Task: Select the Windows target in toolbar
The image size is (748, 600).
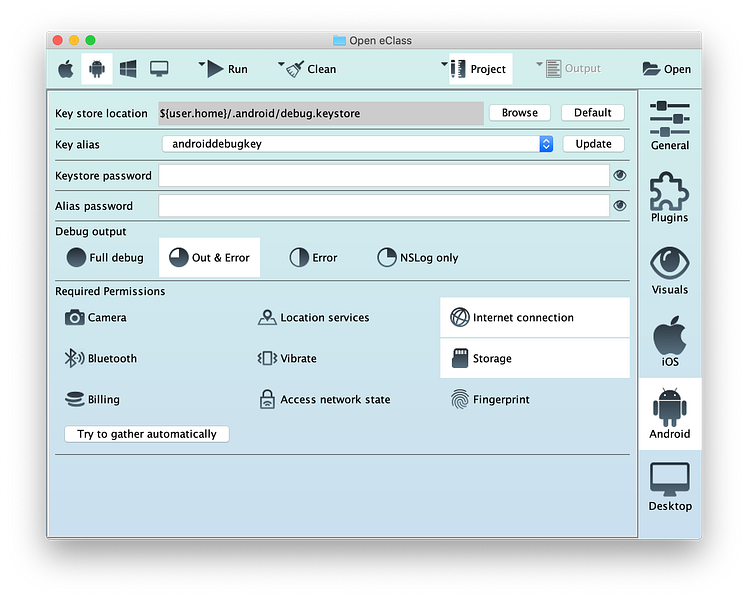Action: click(x=128, y=69)
